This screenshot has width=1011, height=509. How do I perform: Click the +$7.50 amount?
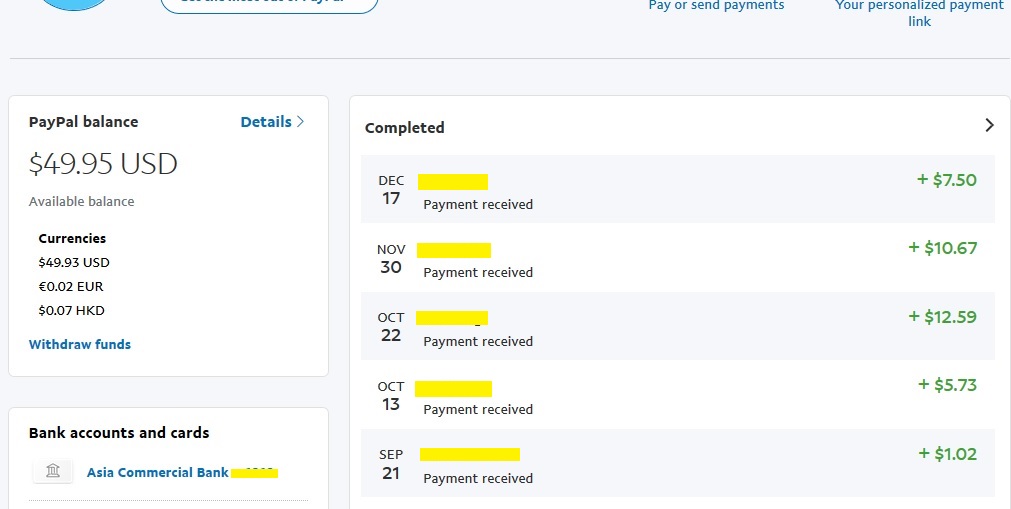point(946,180)
